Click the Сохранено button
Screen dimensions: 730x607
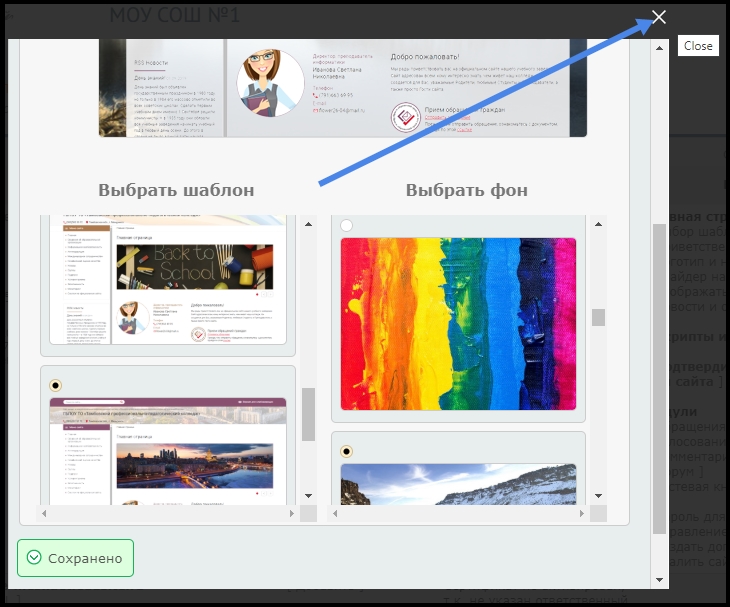(x=75, y=557)
